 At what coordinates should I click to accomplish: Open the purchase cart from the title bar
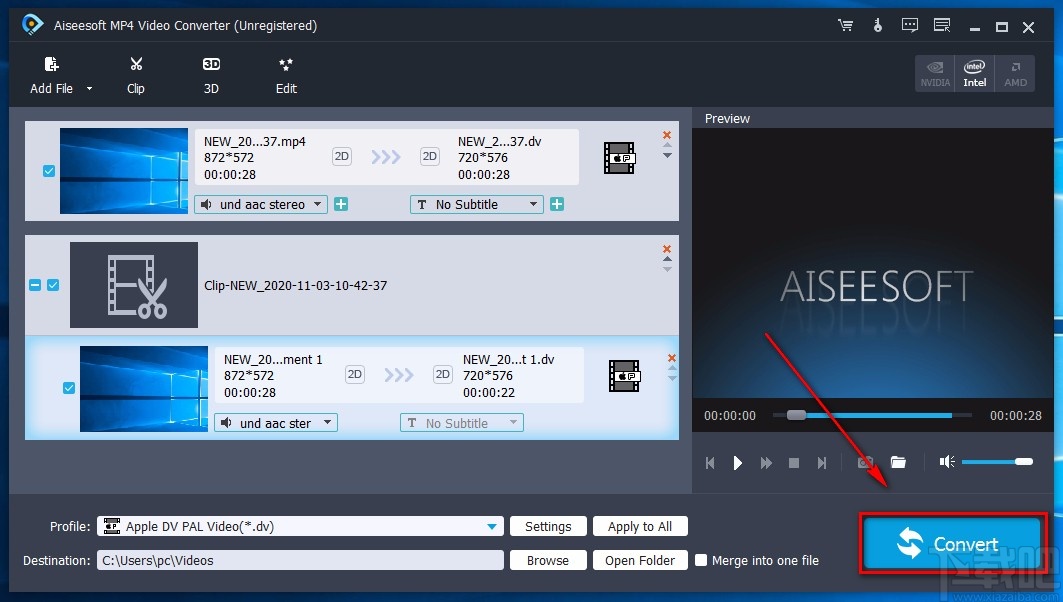click(845, 26)
